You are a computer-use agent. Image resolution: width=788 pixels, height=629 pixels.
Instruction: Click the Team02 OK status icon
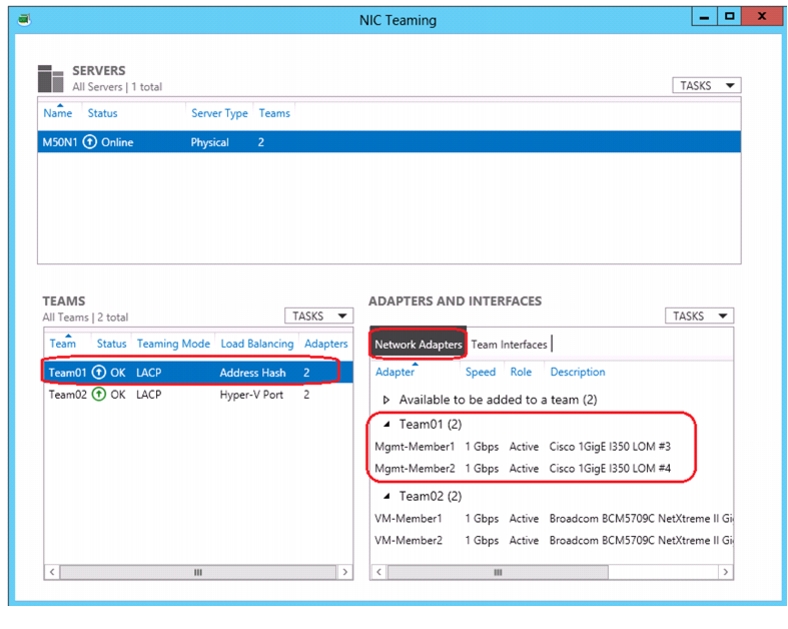tap(99, 394)
